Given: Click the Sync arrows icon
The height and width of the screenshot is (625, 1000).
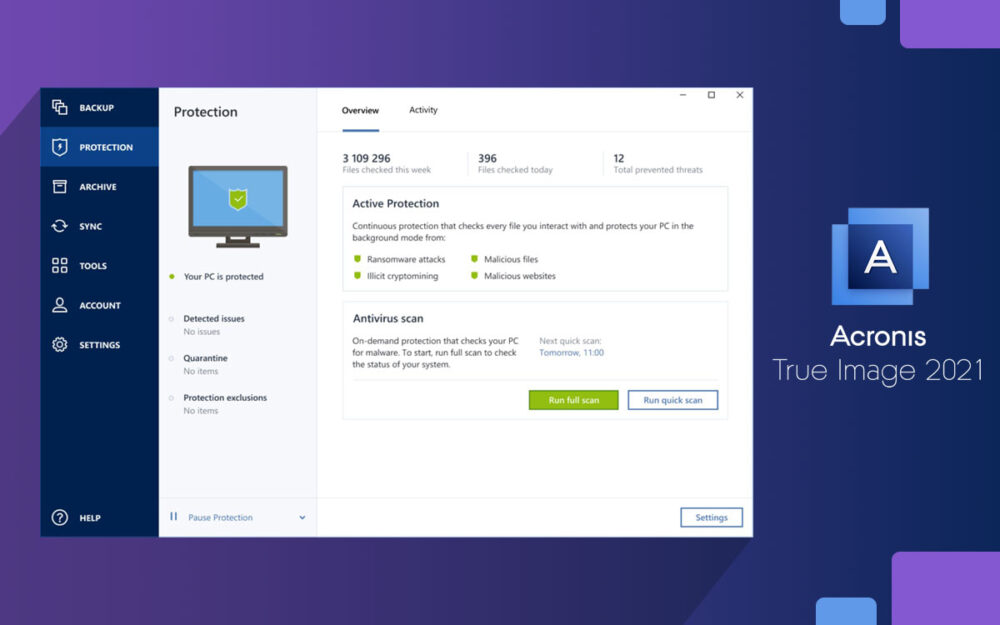Looking at the screenshot, I should click(60, 226).
